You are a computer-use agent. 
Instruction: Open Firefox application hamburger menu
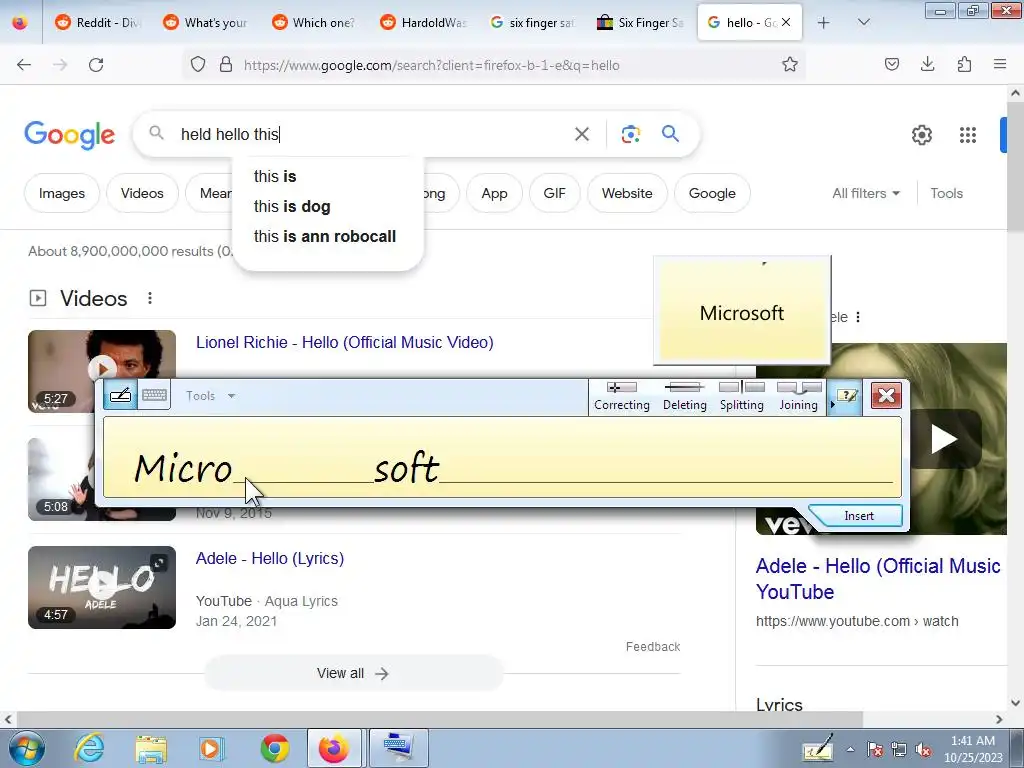[1000, 64]
